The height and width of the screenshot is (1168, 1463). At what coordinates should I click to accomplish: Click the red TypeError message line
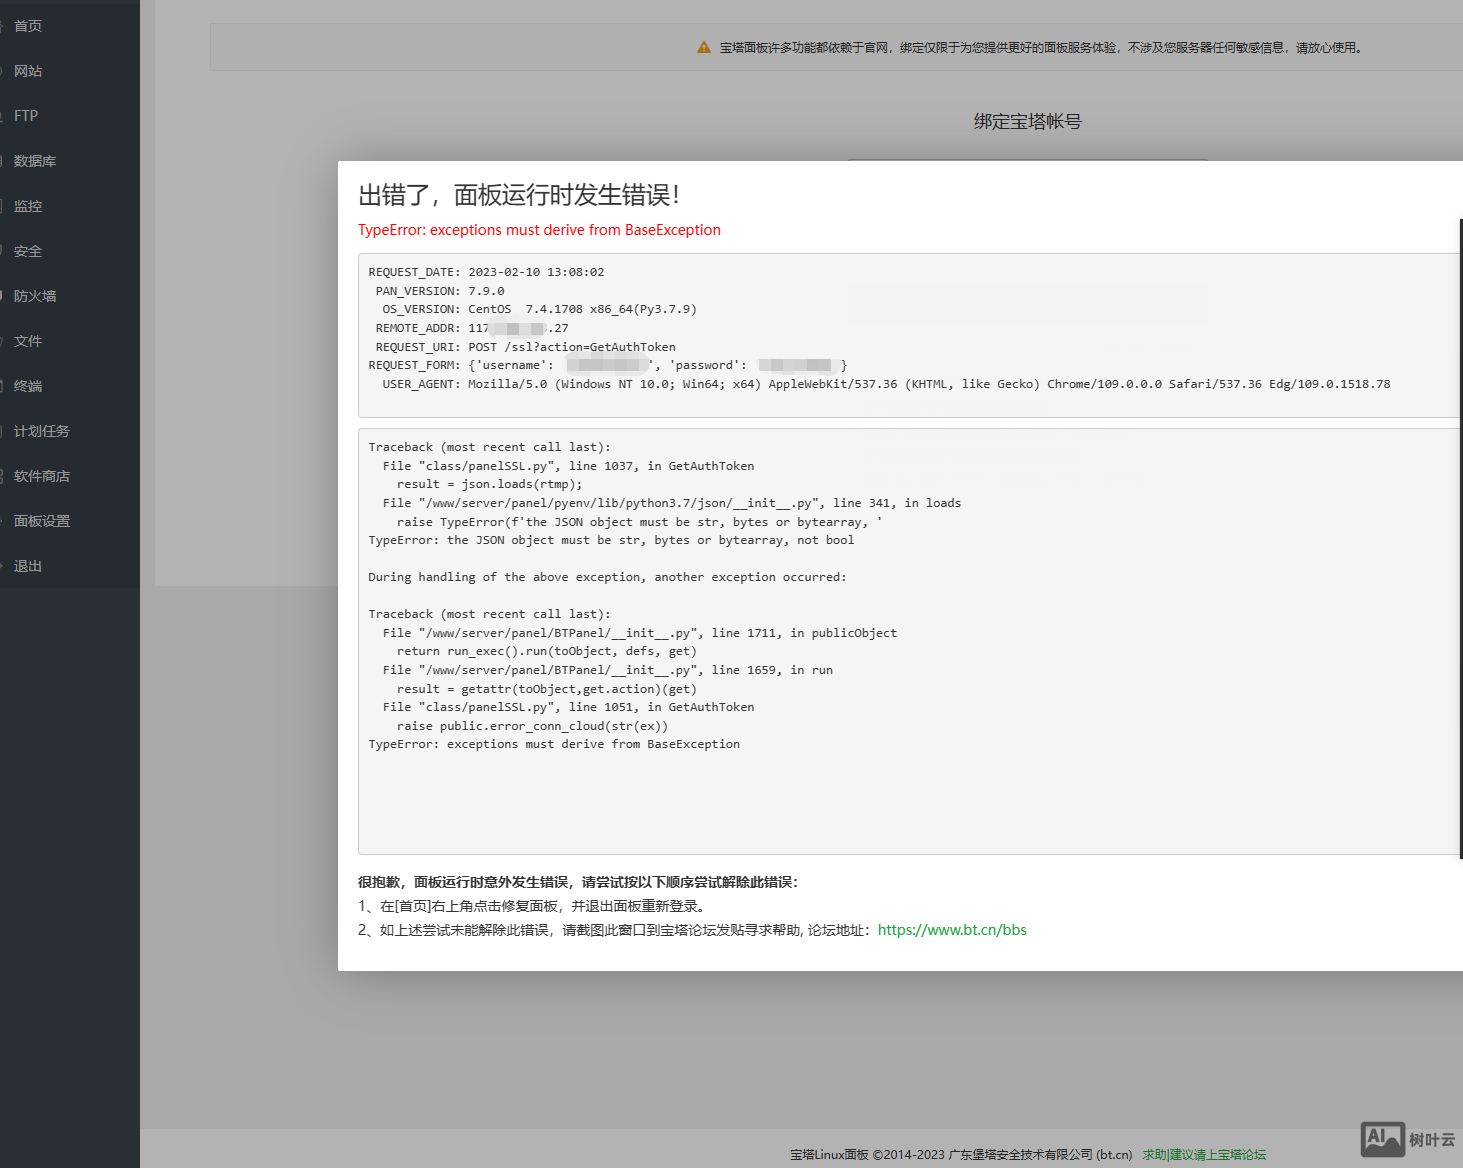point(539,230)
